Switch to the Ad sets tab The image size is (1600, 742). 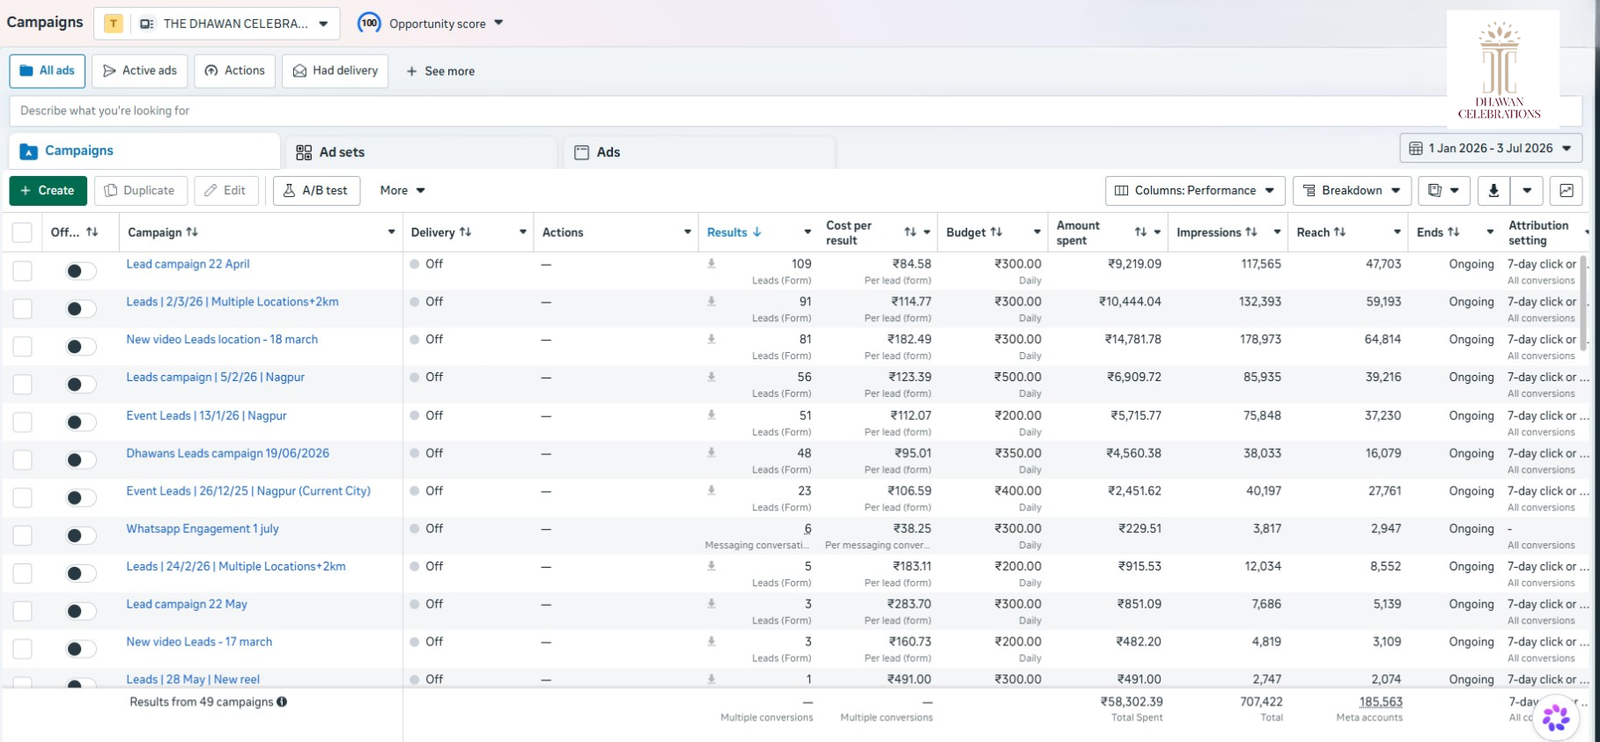click(x=420, y=152)
